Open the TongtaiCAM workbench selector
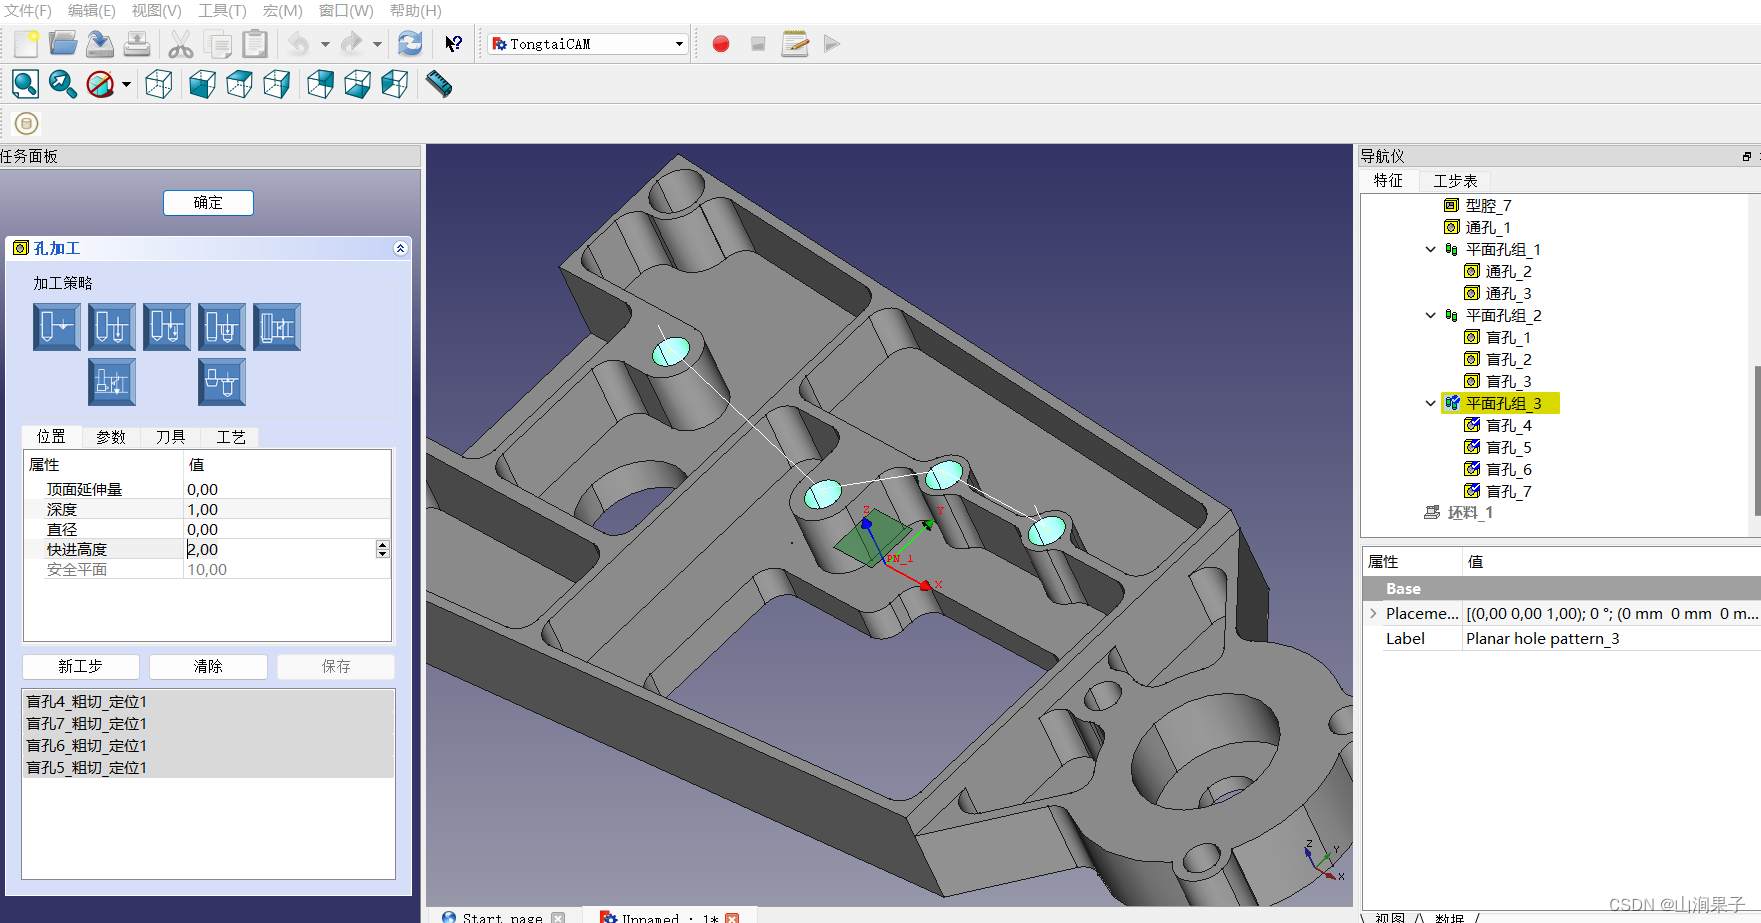The height and width of the screenshot is (923, 1761). [x=588, y=44]
